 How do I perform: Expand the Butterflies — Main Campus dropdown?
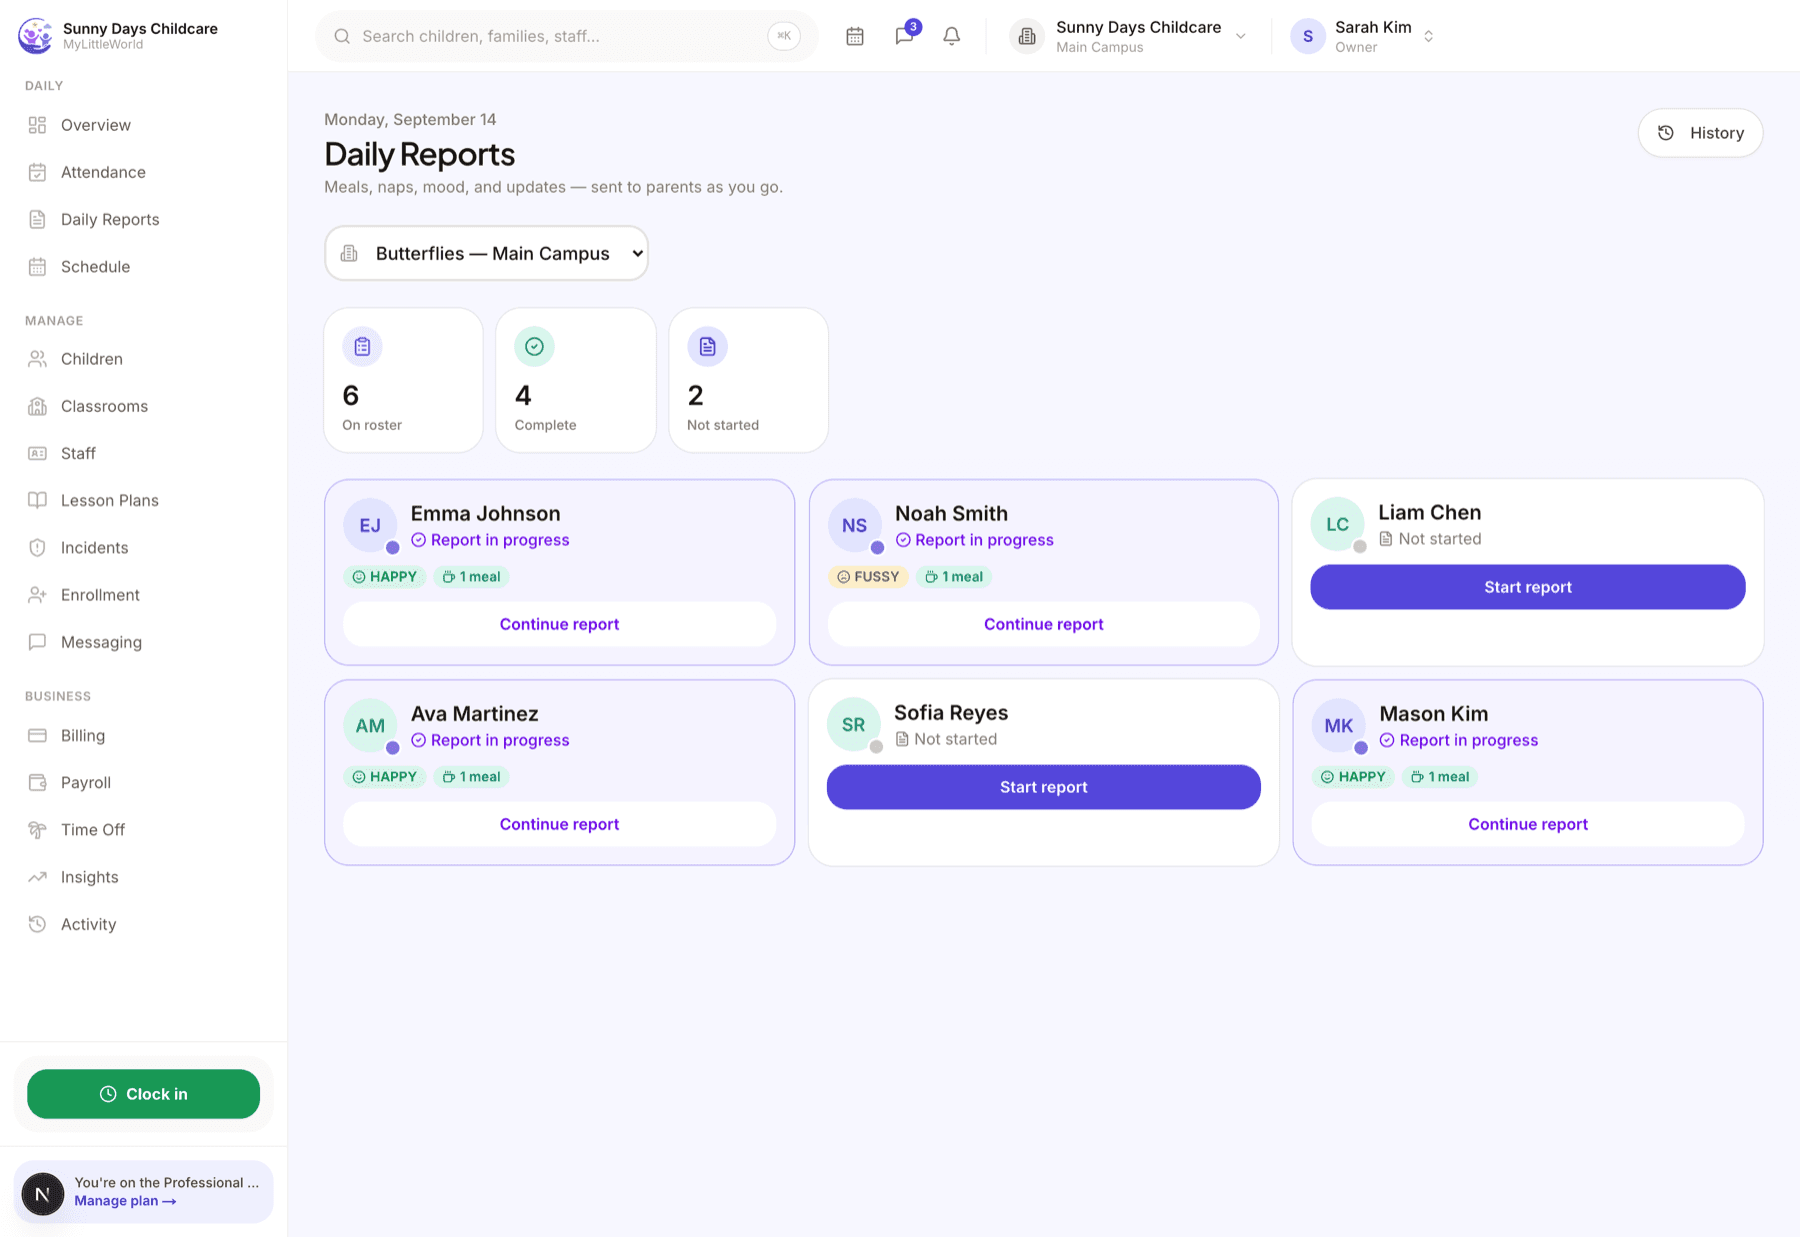tap(486, 253)
